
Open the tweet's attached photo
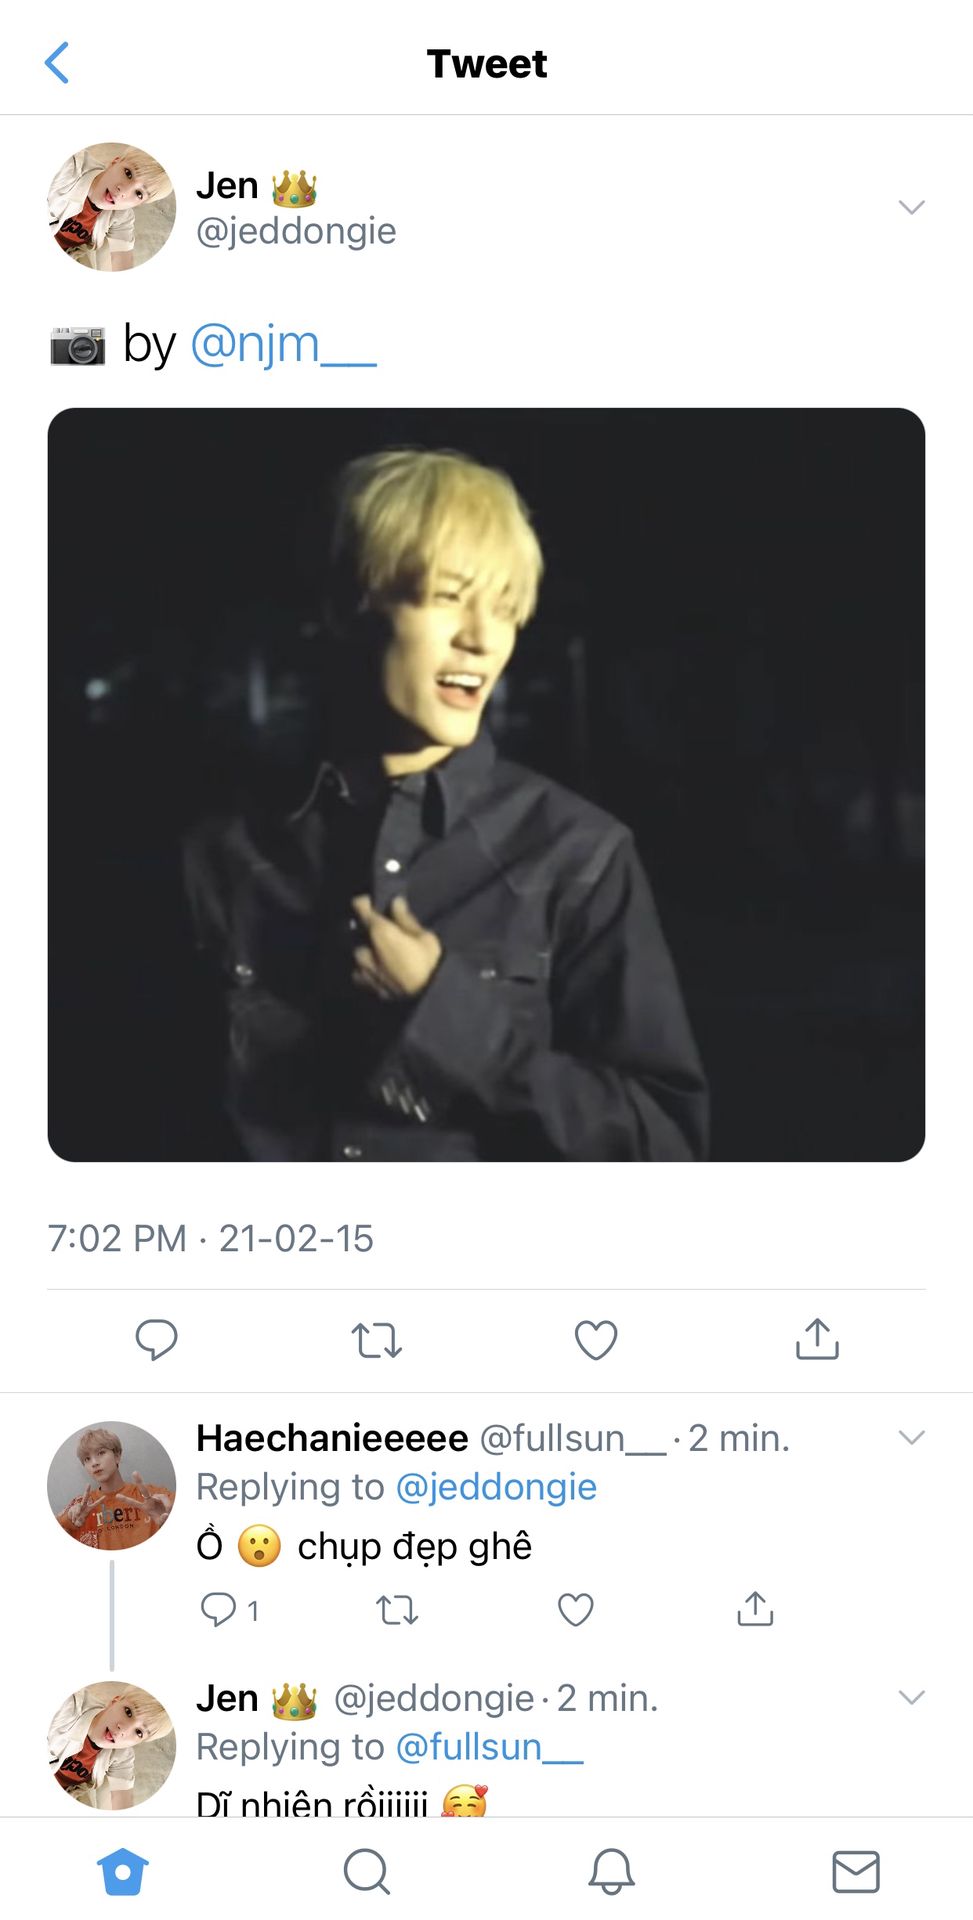(486, 784)
